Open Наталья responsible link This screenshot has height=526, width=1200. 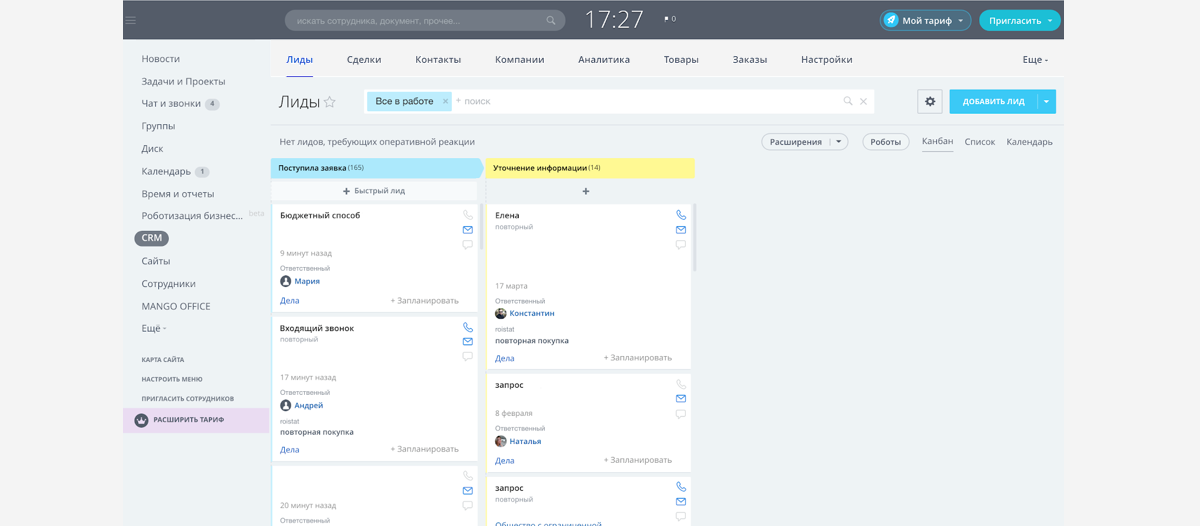point(525,441)
